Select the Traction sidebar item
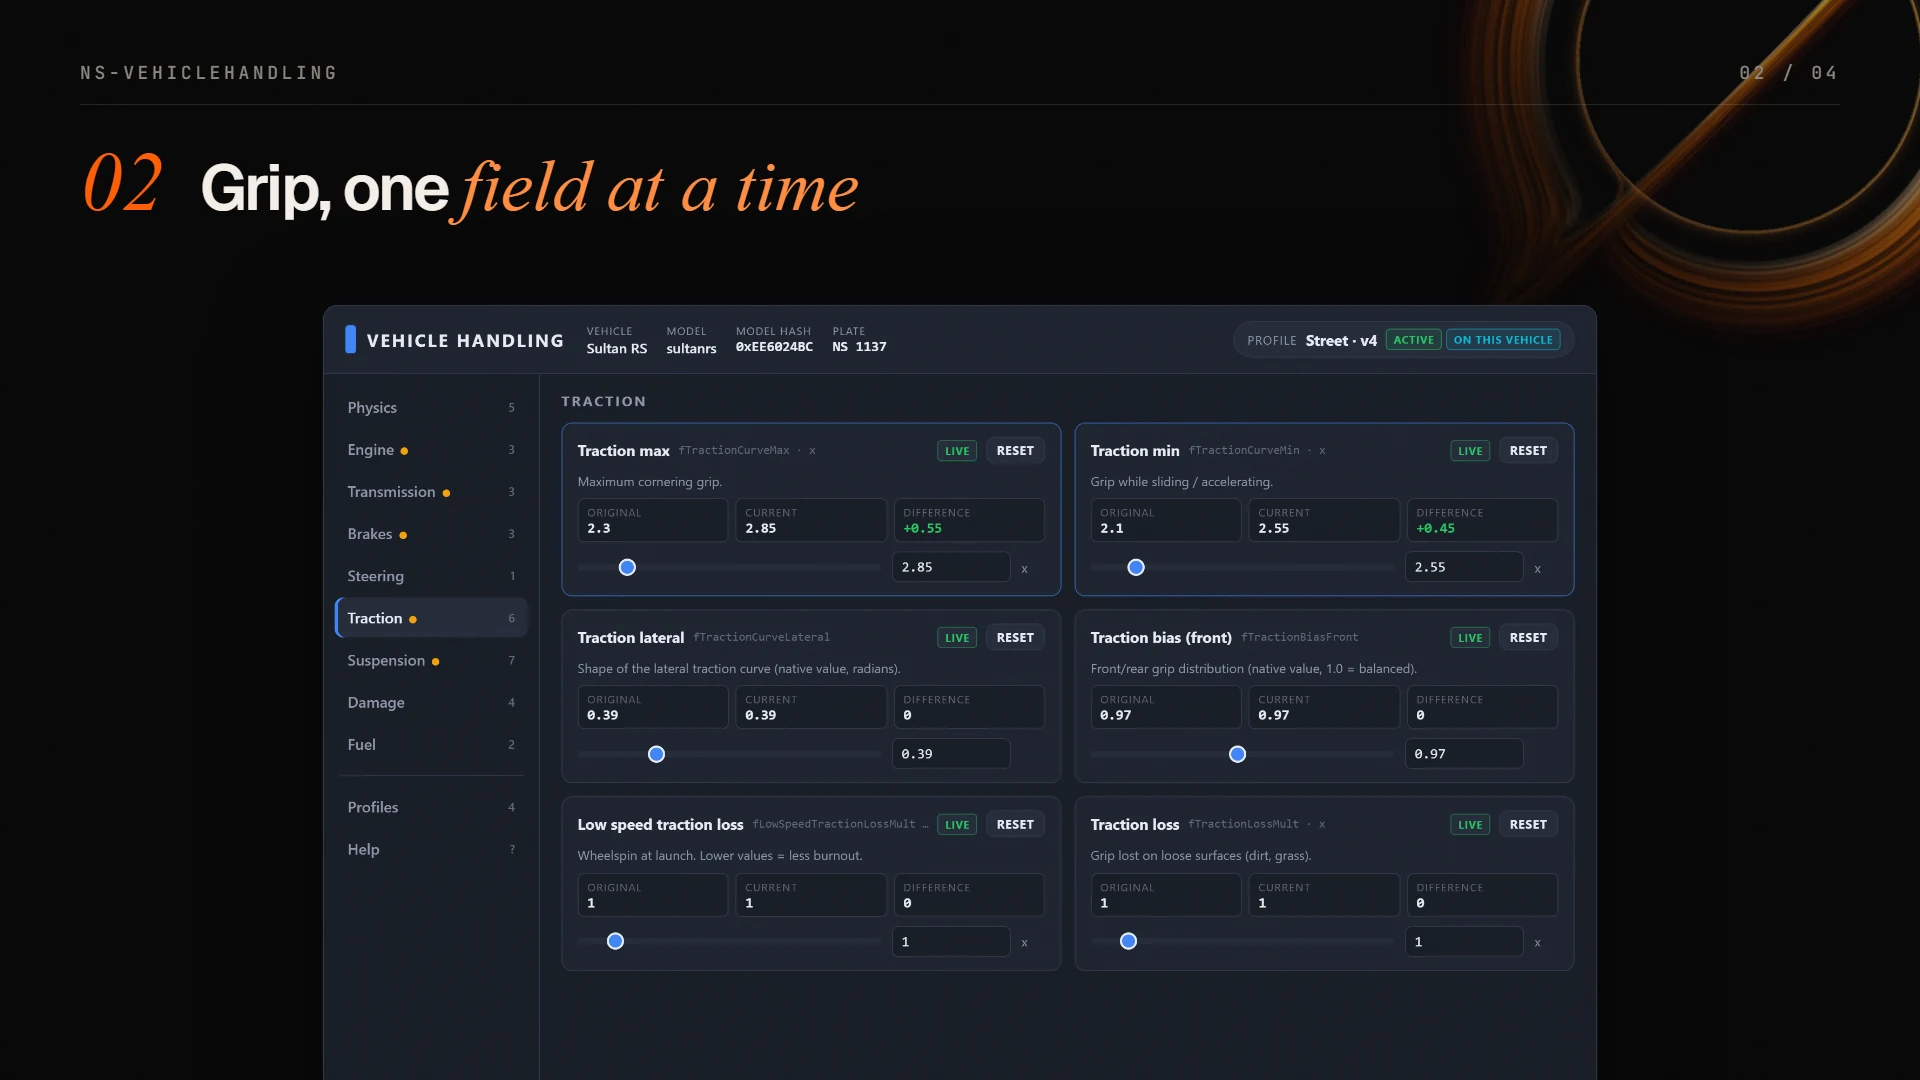 pos(431,618)
